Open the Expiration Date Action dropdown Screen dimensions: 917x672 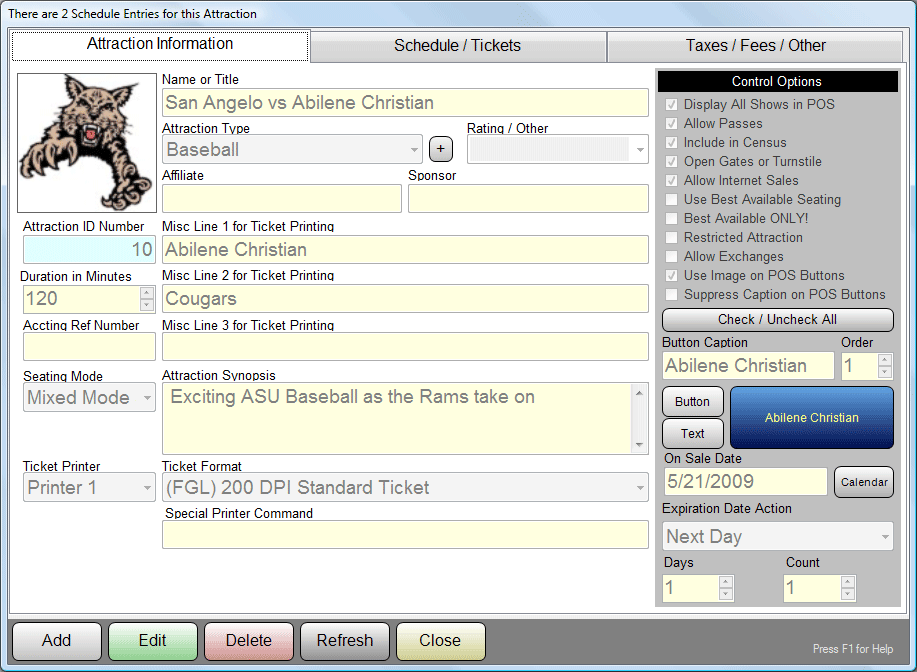point(778,536)
